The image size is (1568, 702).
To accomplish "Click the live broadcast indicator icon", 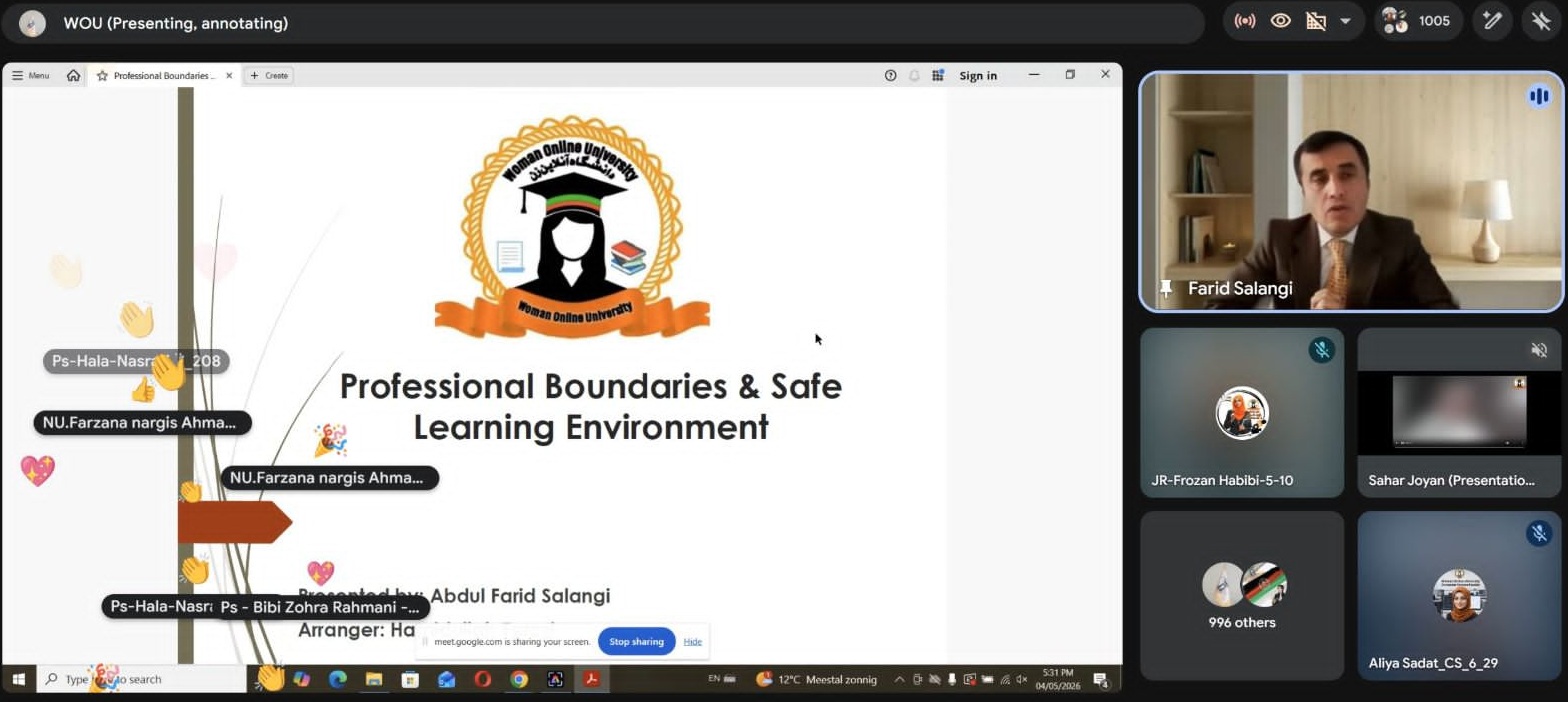I will (1245, 21).
